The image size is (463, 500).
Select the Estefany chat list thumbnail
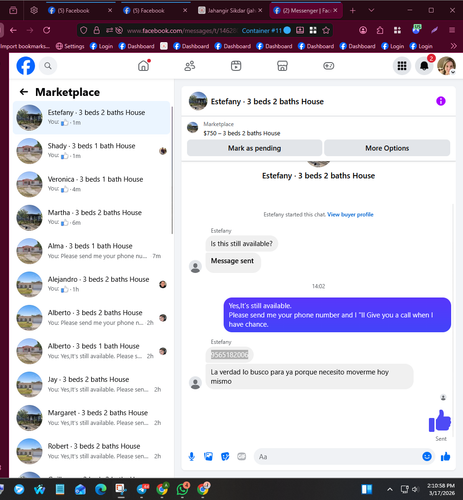click(30, 117)
